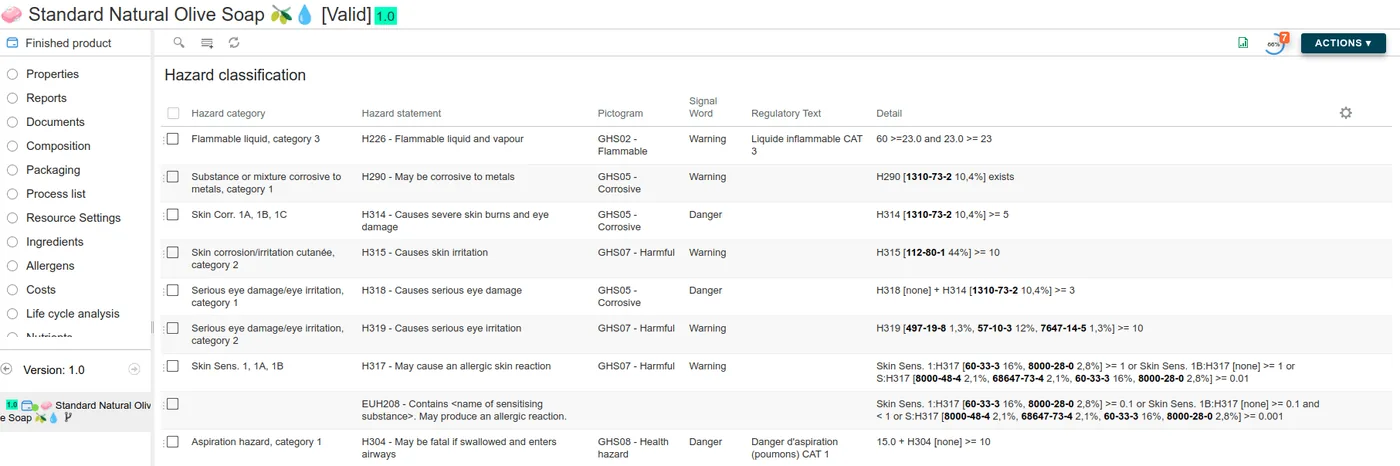The image size is (1400, 466).
Task: Click the version 1.0 badge in title
Action: point(386,16)
